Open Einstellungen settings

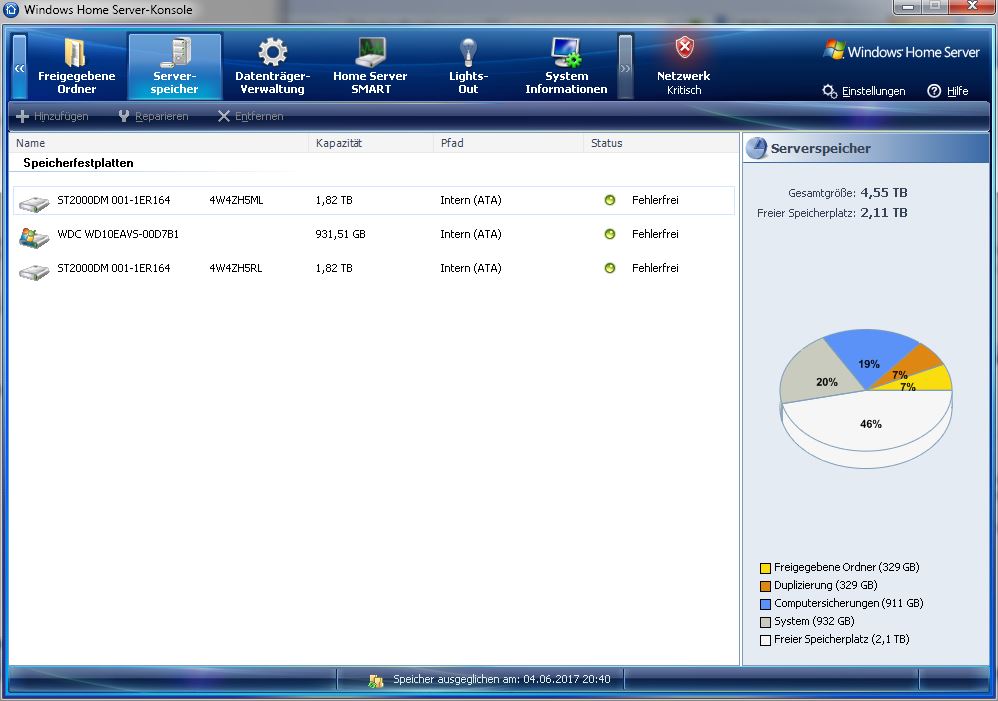[x=864, y=91]
